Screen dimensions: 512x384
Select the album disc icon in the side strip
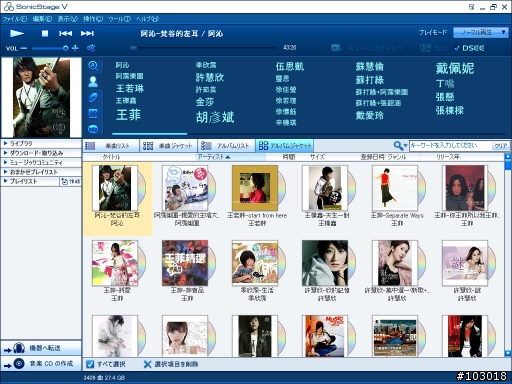[93, 98]
